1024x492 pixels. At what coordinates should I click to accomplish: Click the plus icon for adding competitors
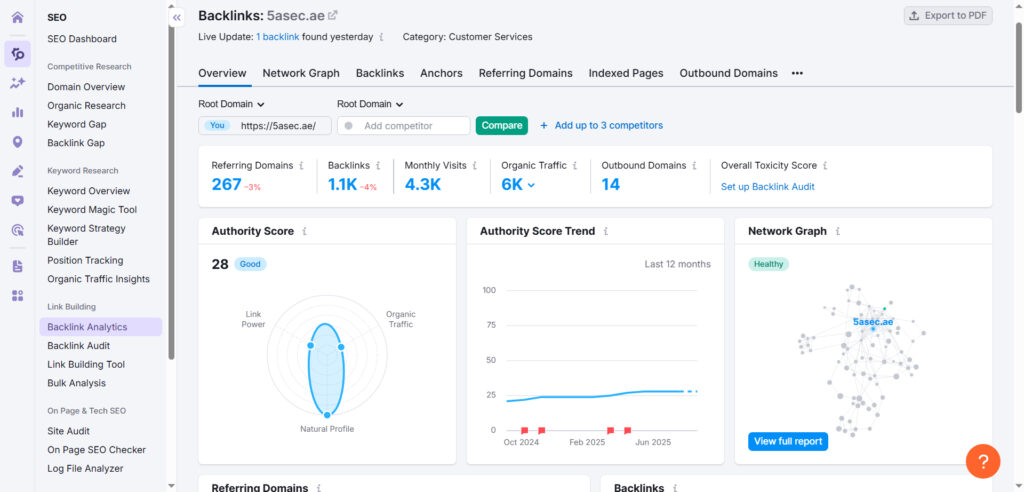543,125
